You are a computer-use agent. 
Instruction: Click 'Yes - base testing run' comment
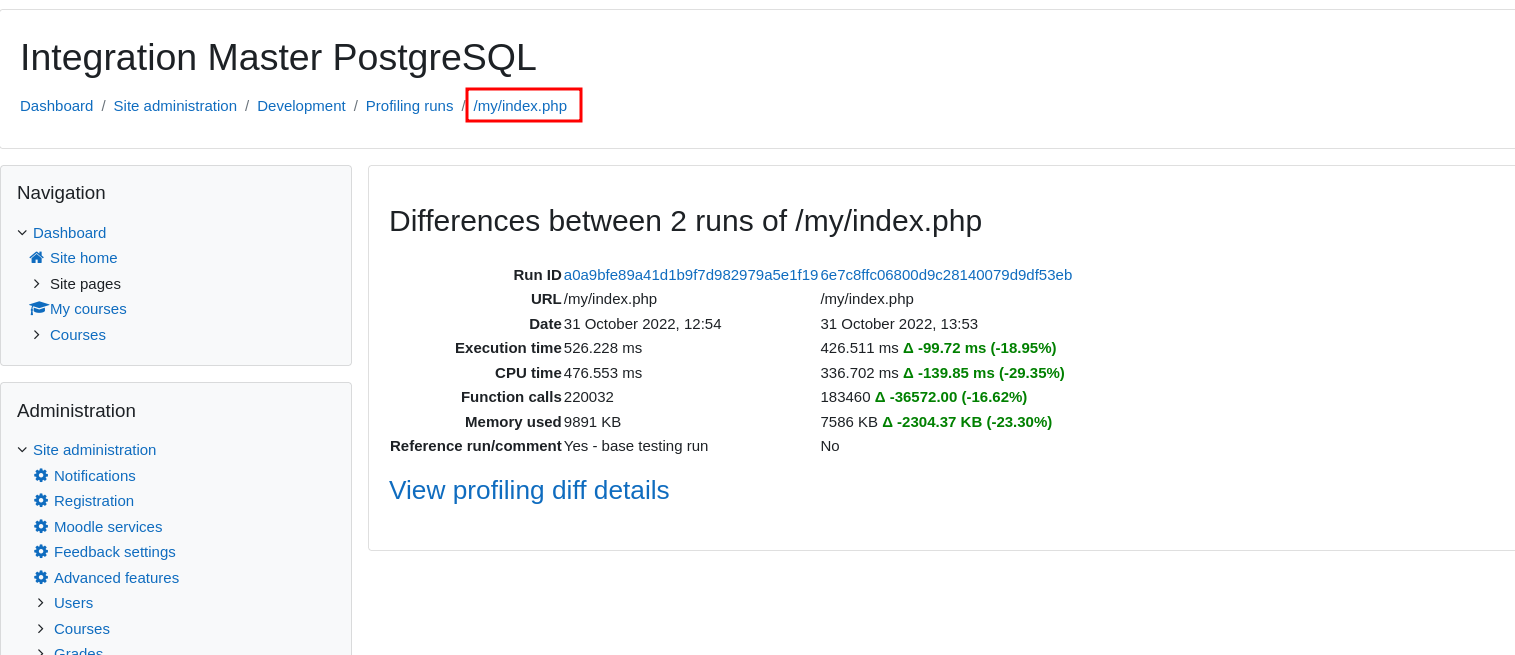(x=636, y=446)
